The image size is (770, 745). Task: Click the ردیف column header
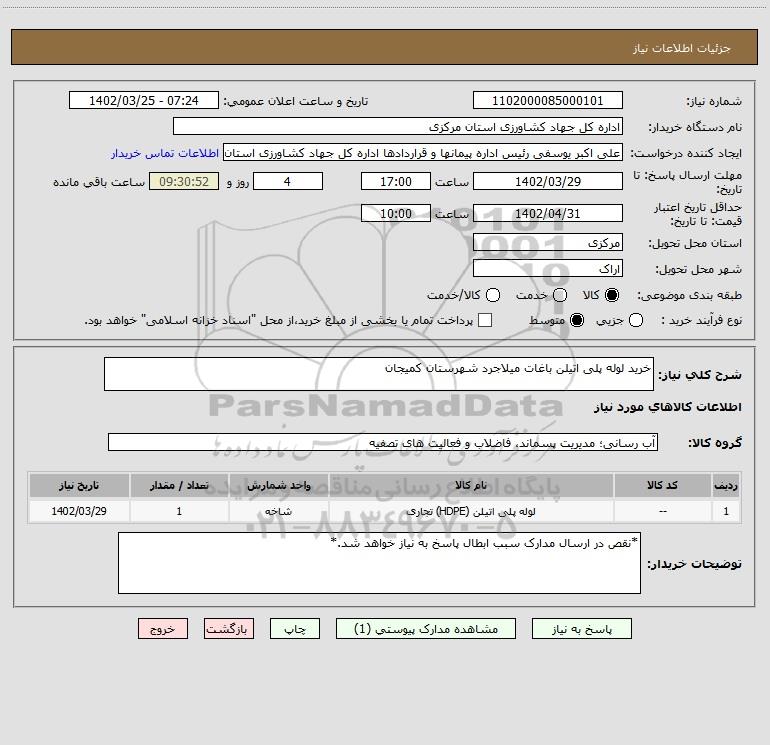point(726,485)
